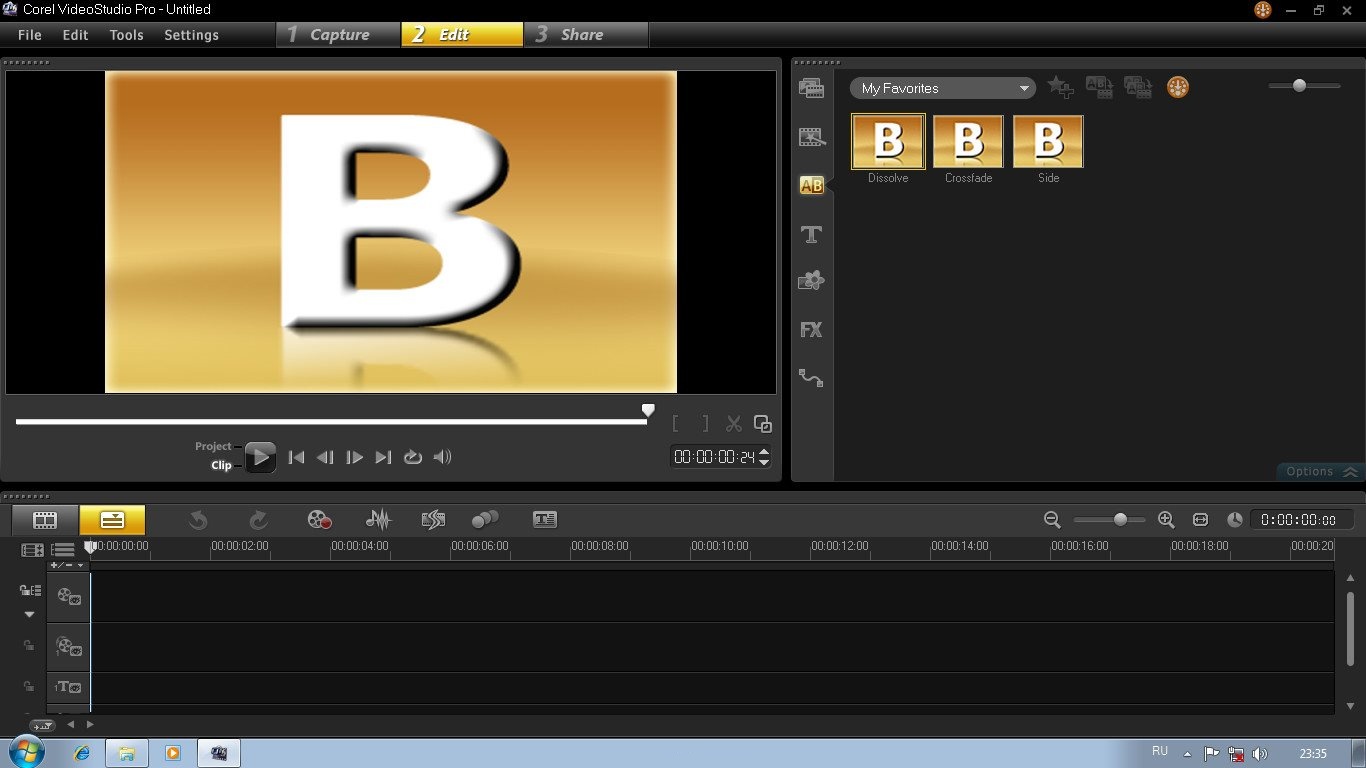Open the FX filter library
1366x768 pixels.
811,329
